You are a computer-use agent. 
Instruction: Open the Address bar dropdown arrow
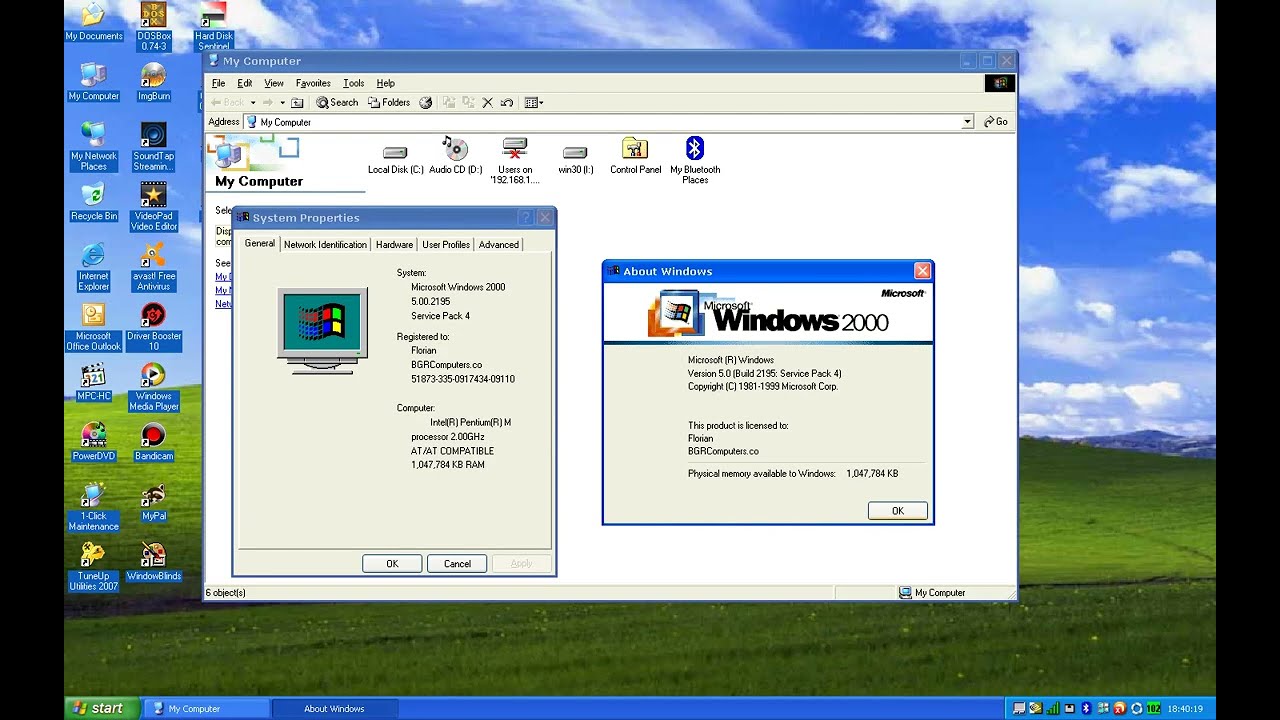(967, 122)
